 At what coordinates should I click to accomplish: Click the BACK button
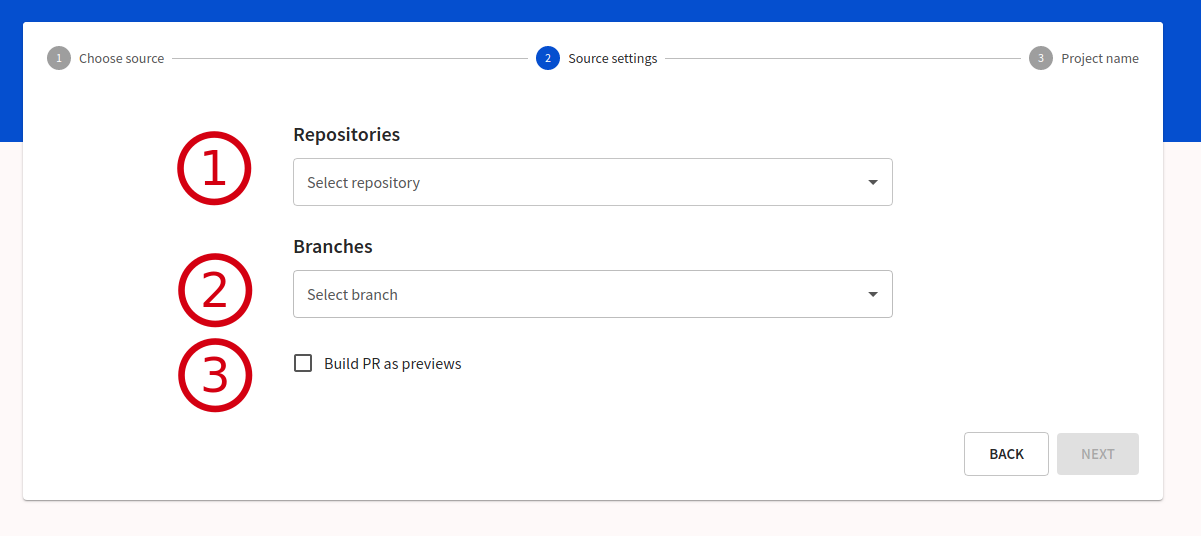pyautogui.click(x=1006, y=454)
